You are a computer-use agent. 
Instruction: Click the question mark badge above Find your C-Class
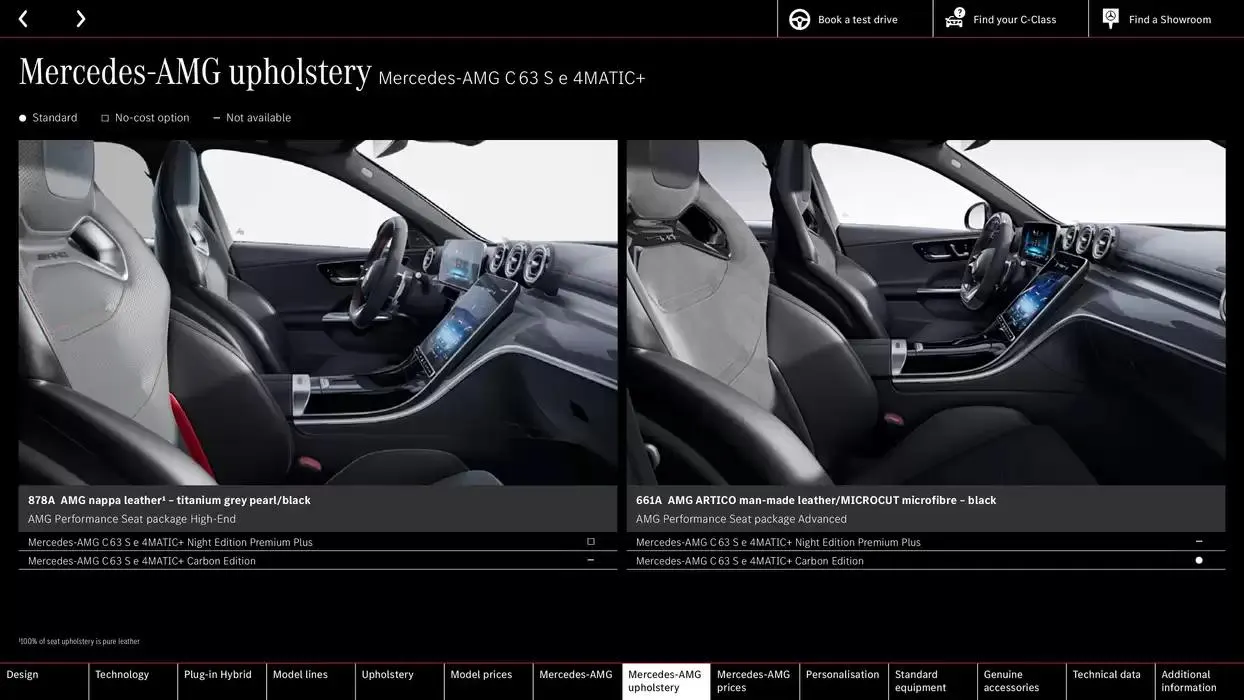[x=958, y=12]
